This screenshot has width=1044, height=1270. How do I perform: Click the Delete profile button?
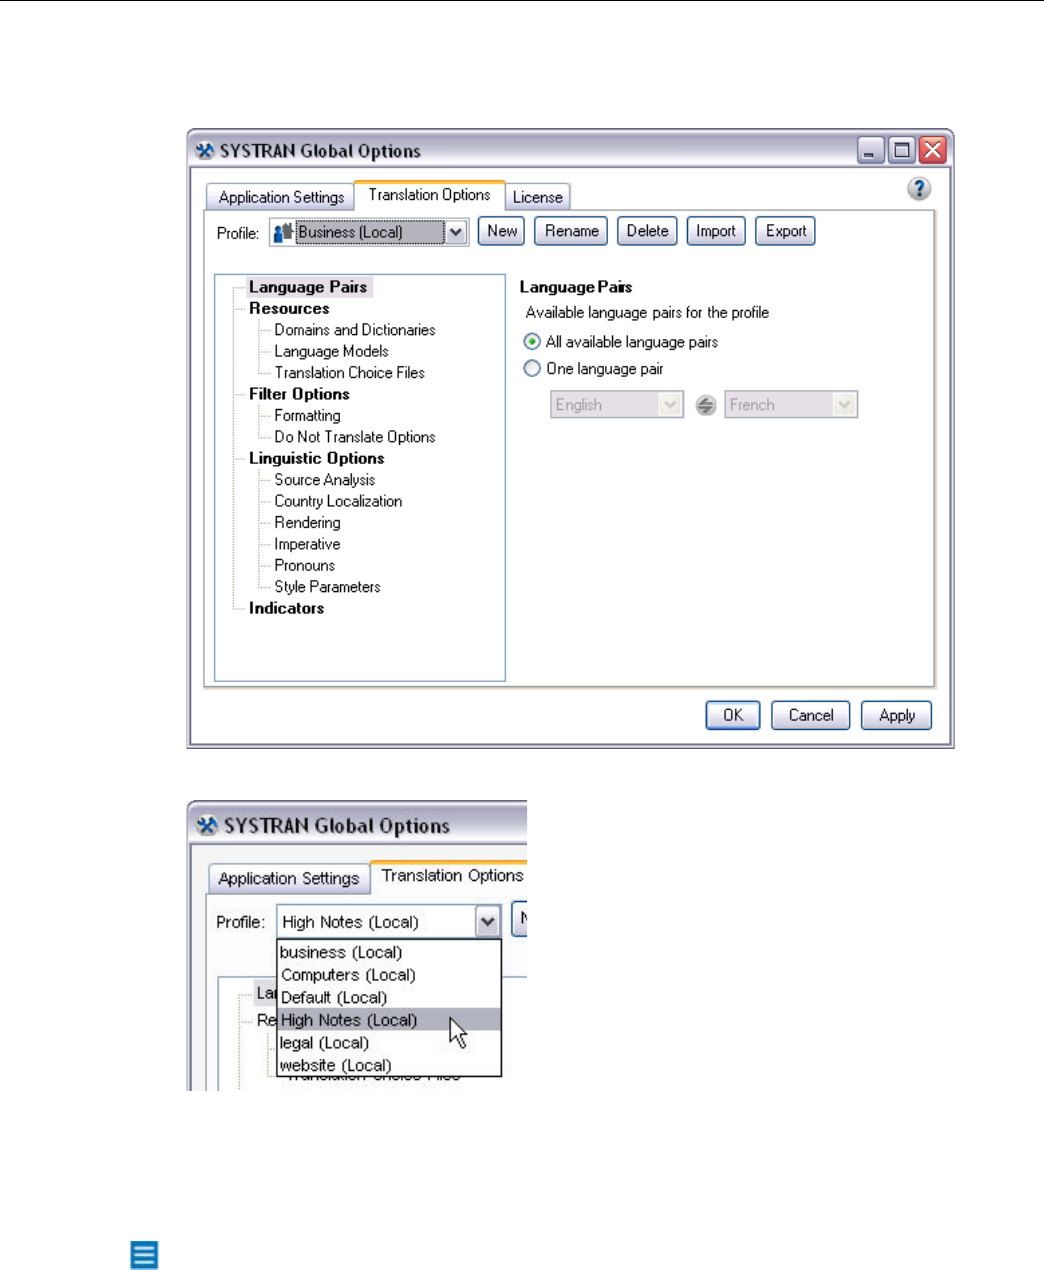pos(647,231)
